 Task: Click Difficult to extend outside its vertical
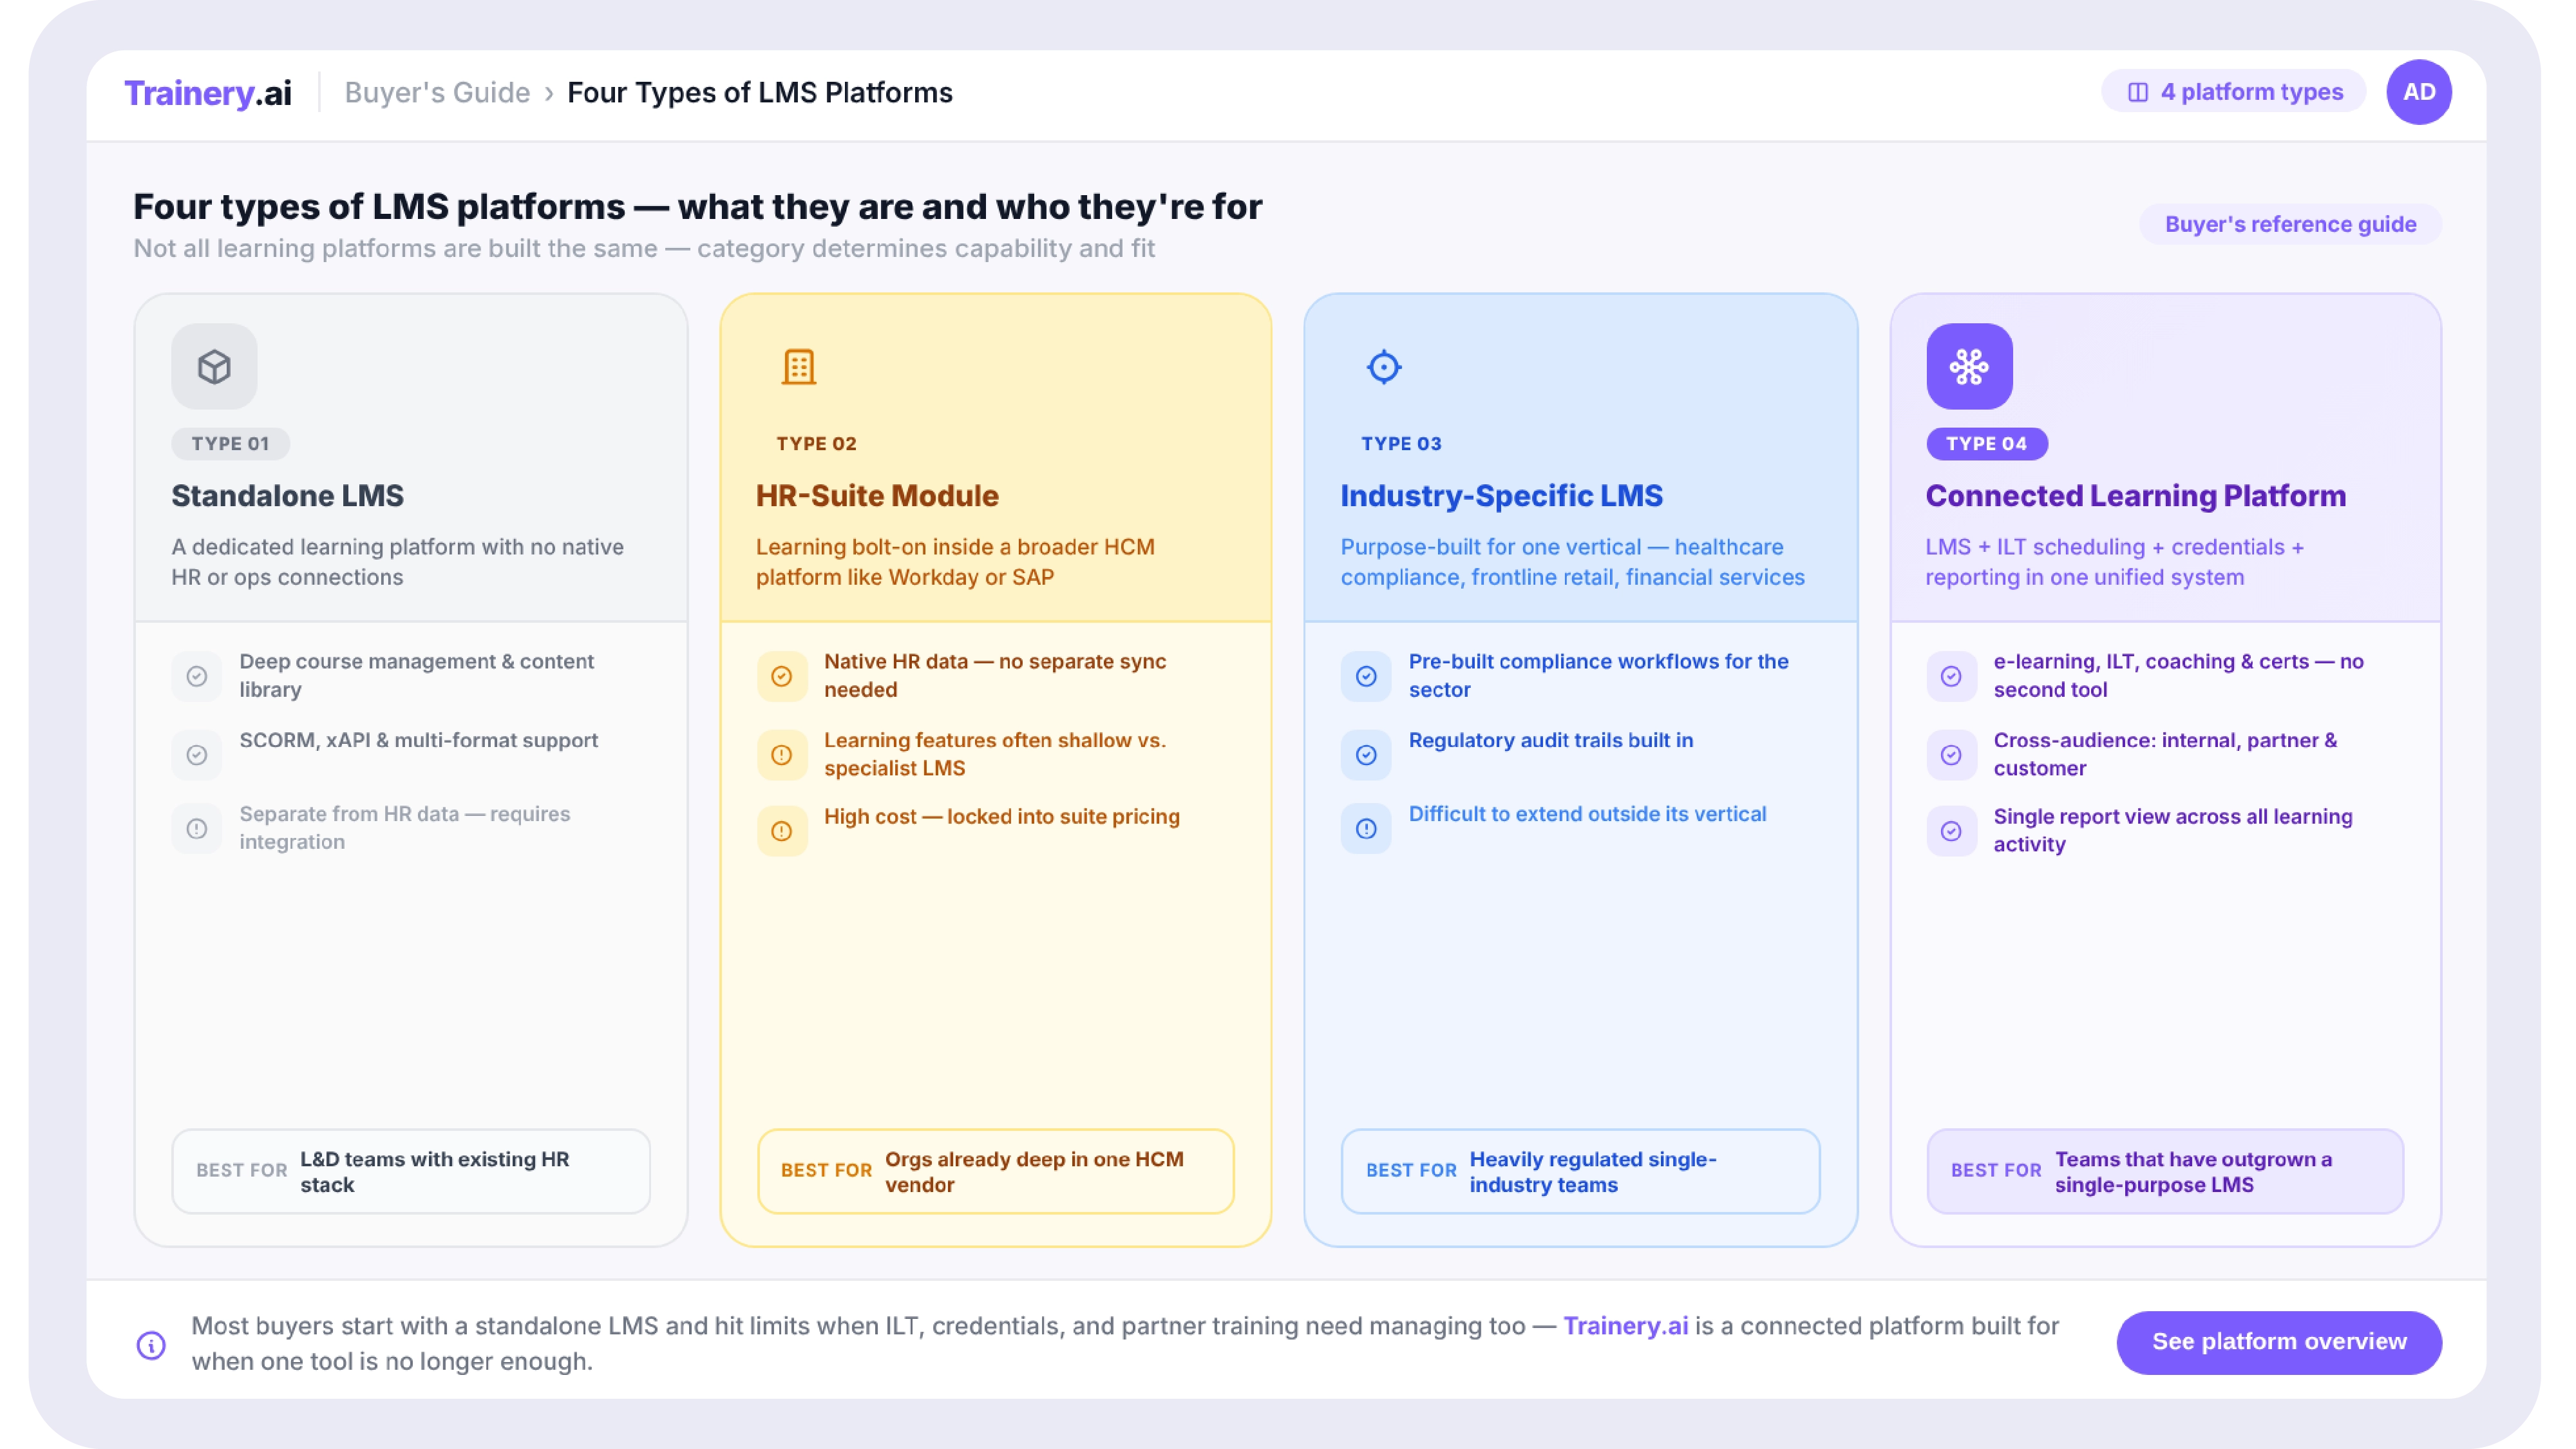pyautogui.click(x=1587, y=814)
